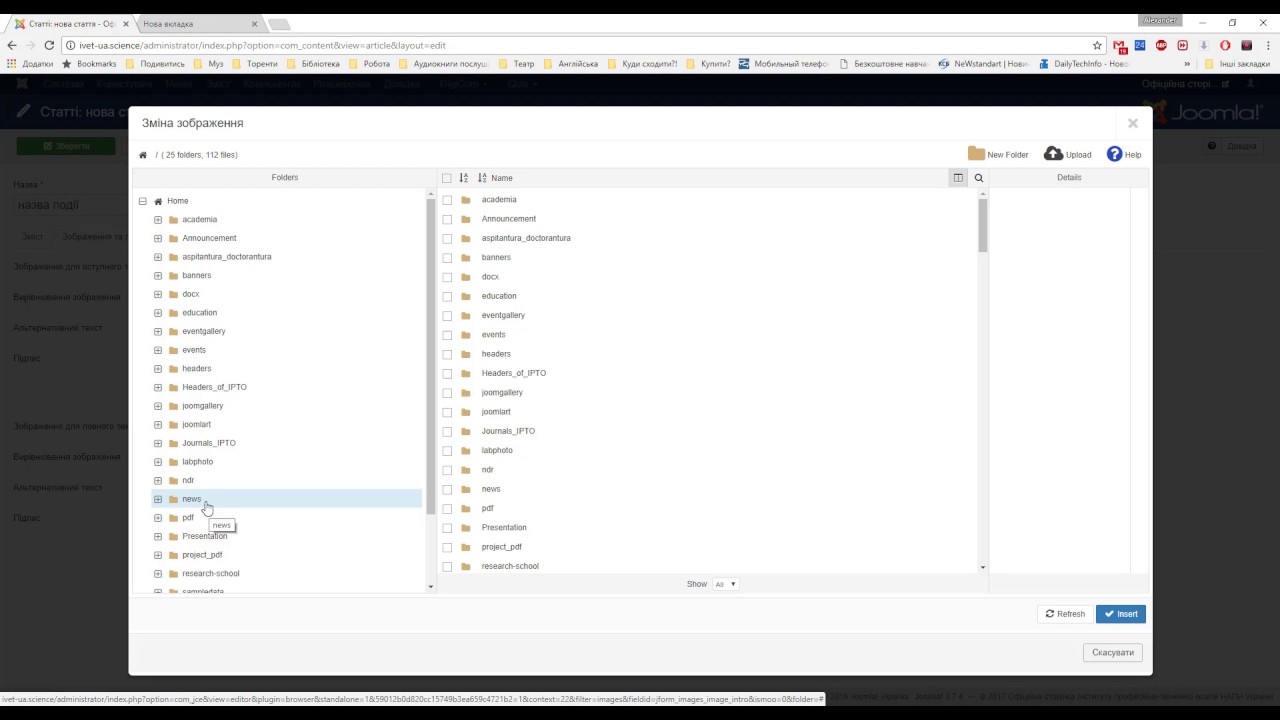Close the Зміна зображення dialog
Screen dimensions: 1280x720
point(1133,123)
